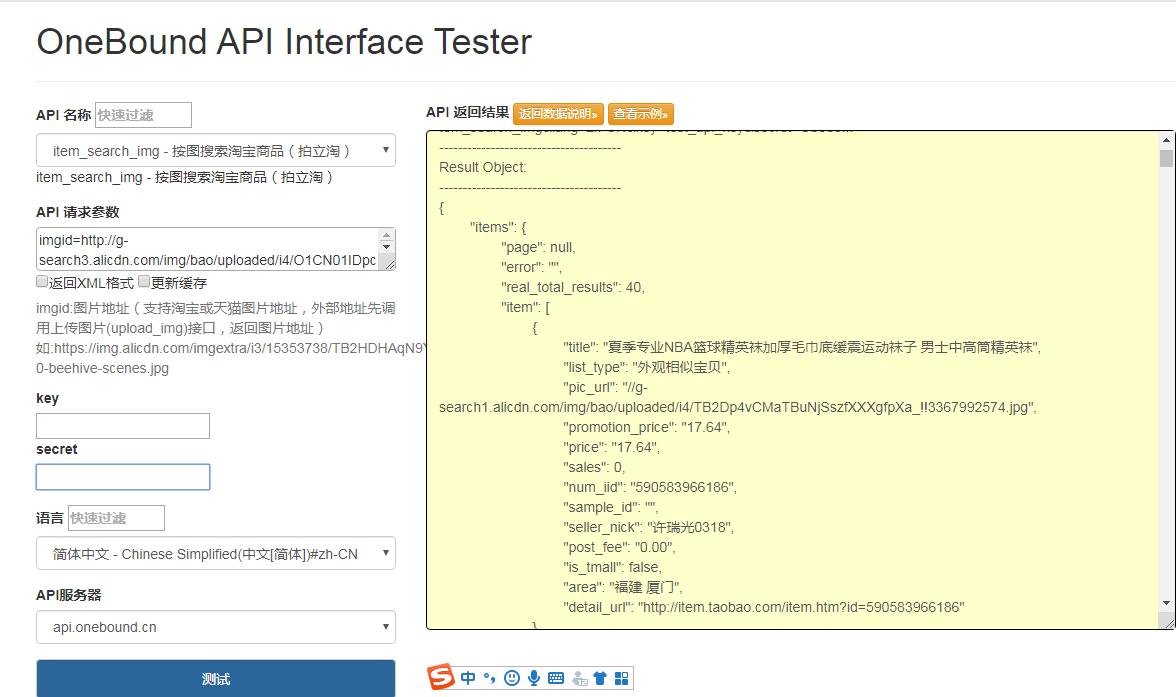Click the result pane scrollbar down arrow
This screenshot has width=1176, height=697.
click(1166, 603)
